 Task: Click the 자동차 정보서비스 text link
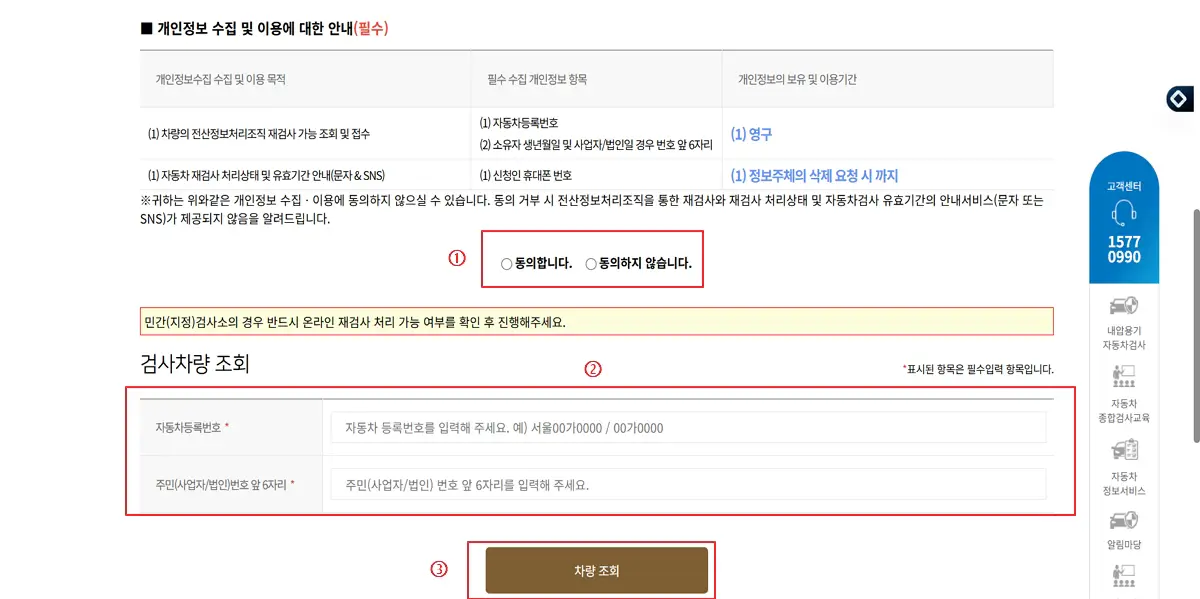tap(1124, 484)
